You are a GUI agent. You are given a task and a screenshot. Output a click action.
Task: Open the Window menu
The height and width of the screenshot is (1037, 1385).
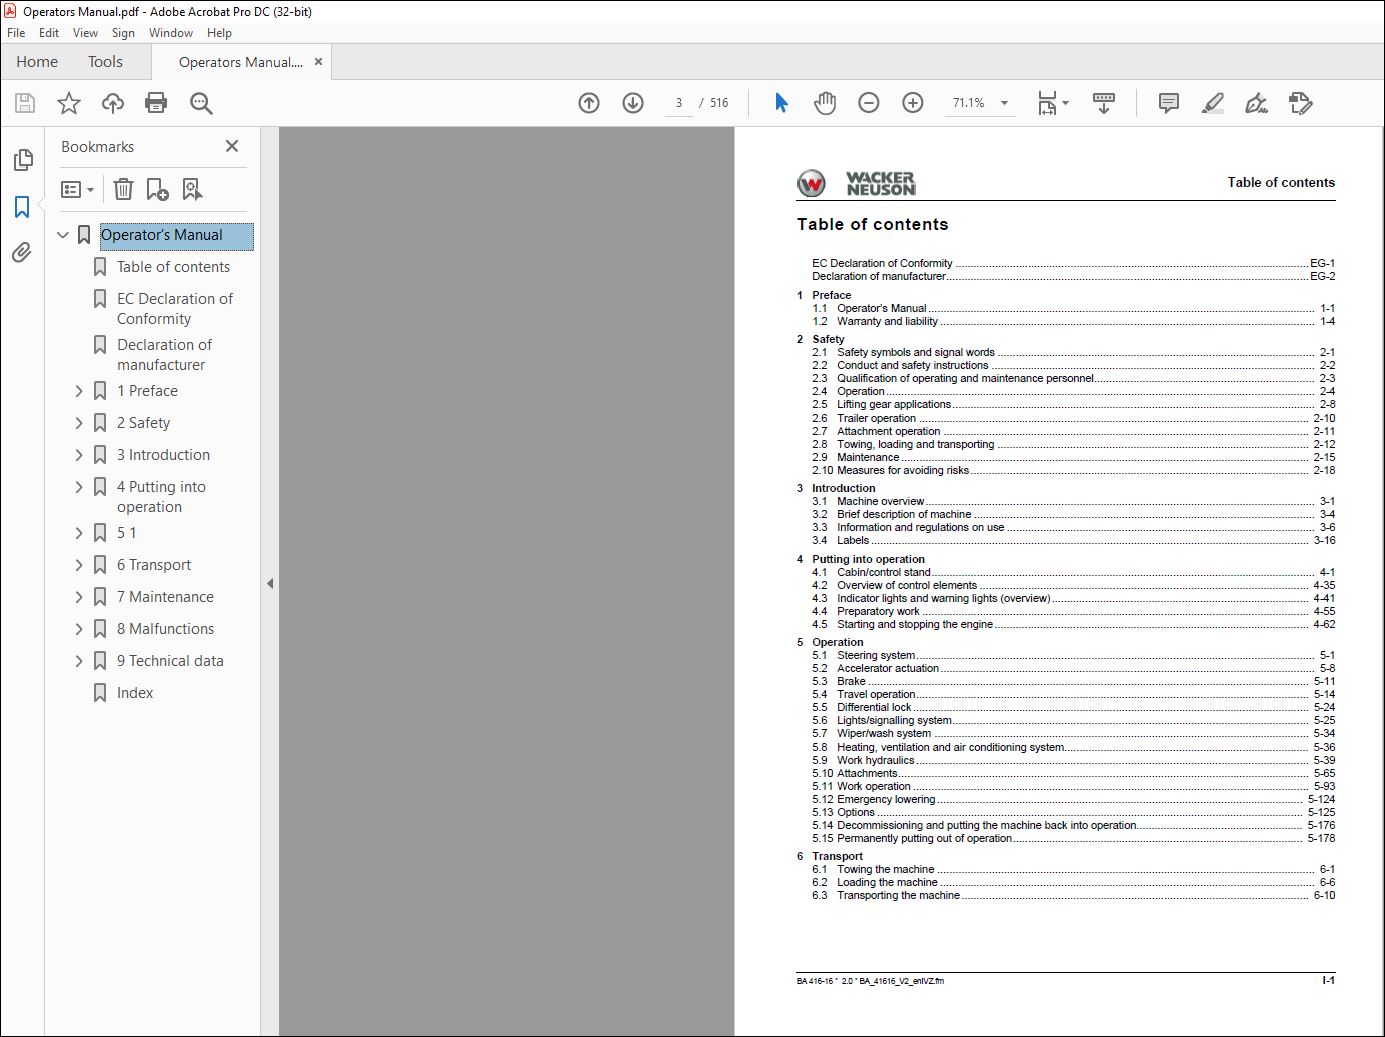pos(171,33)
